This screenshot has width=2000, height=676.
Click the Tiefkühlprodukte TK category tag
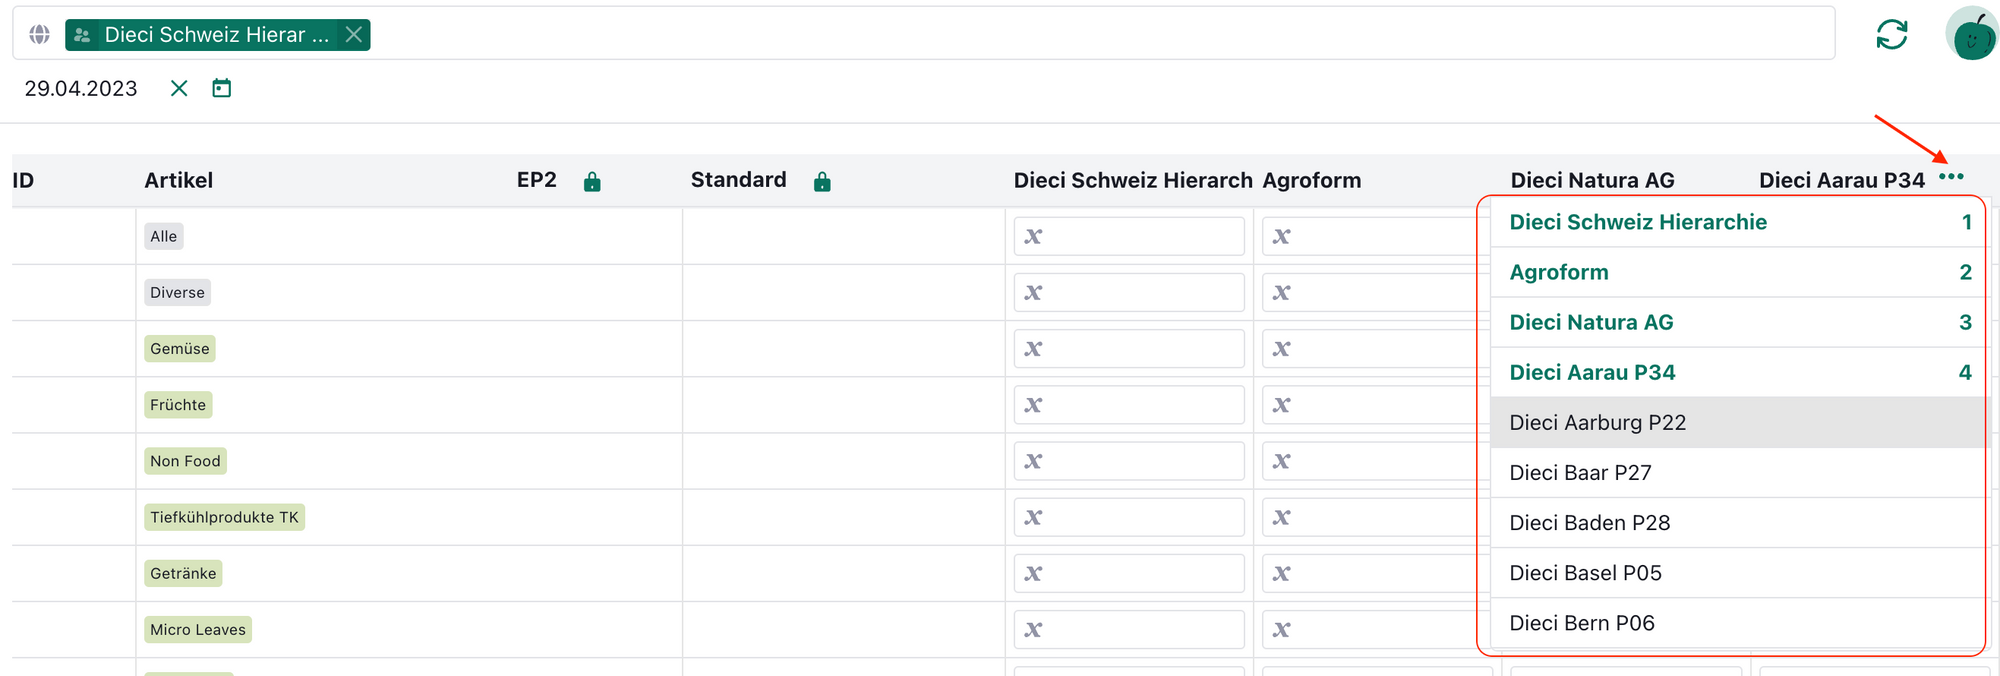pyautogui.click(x=224, y=517)
